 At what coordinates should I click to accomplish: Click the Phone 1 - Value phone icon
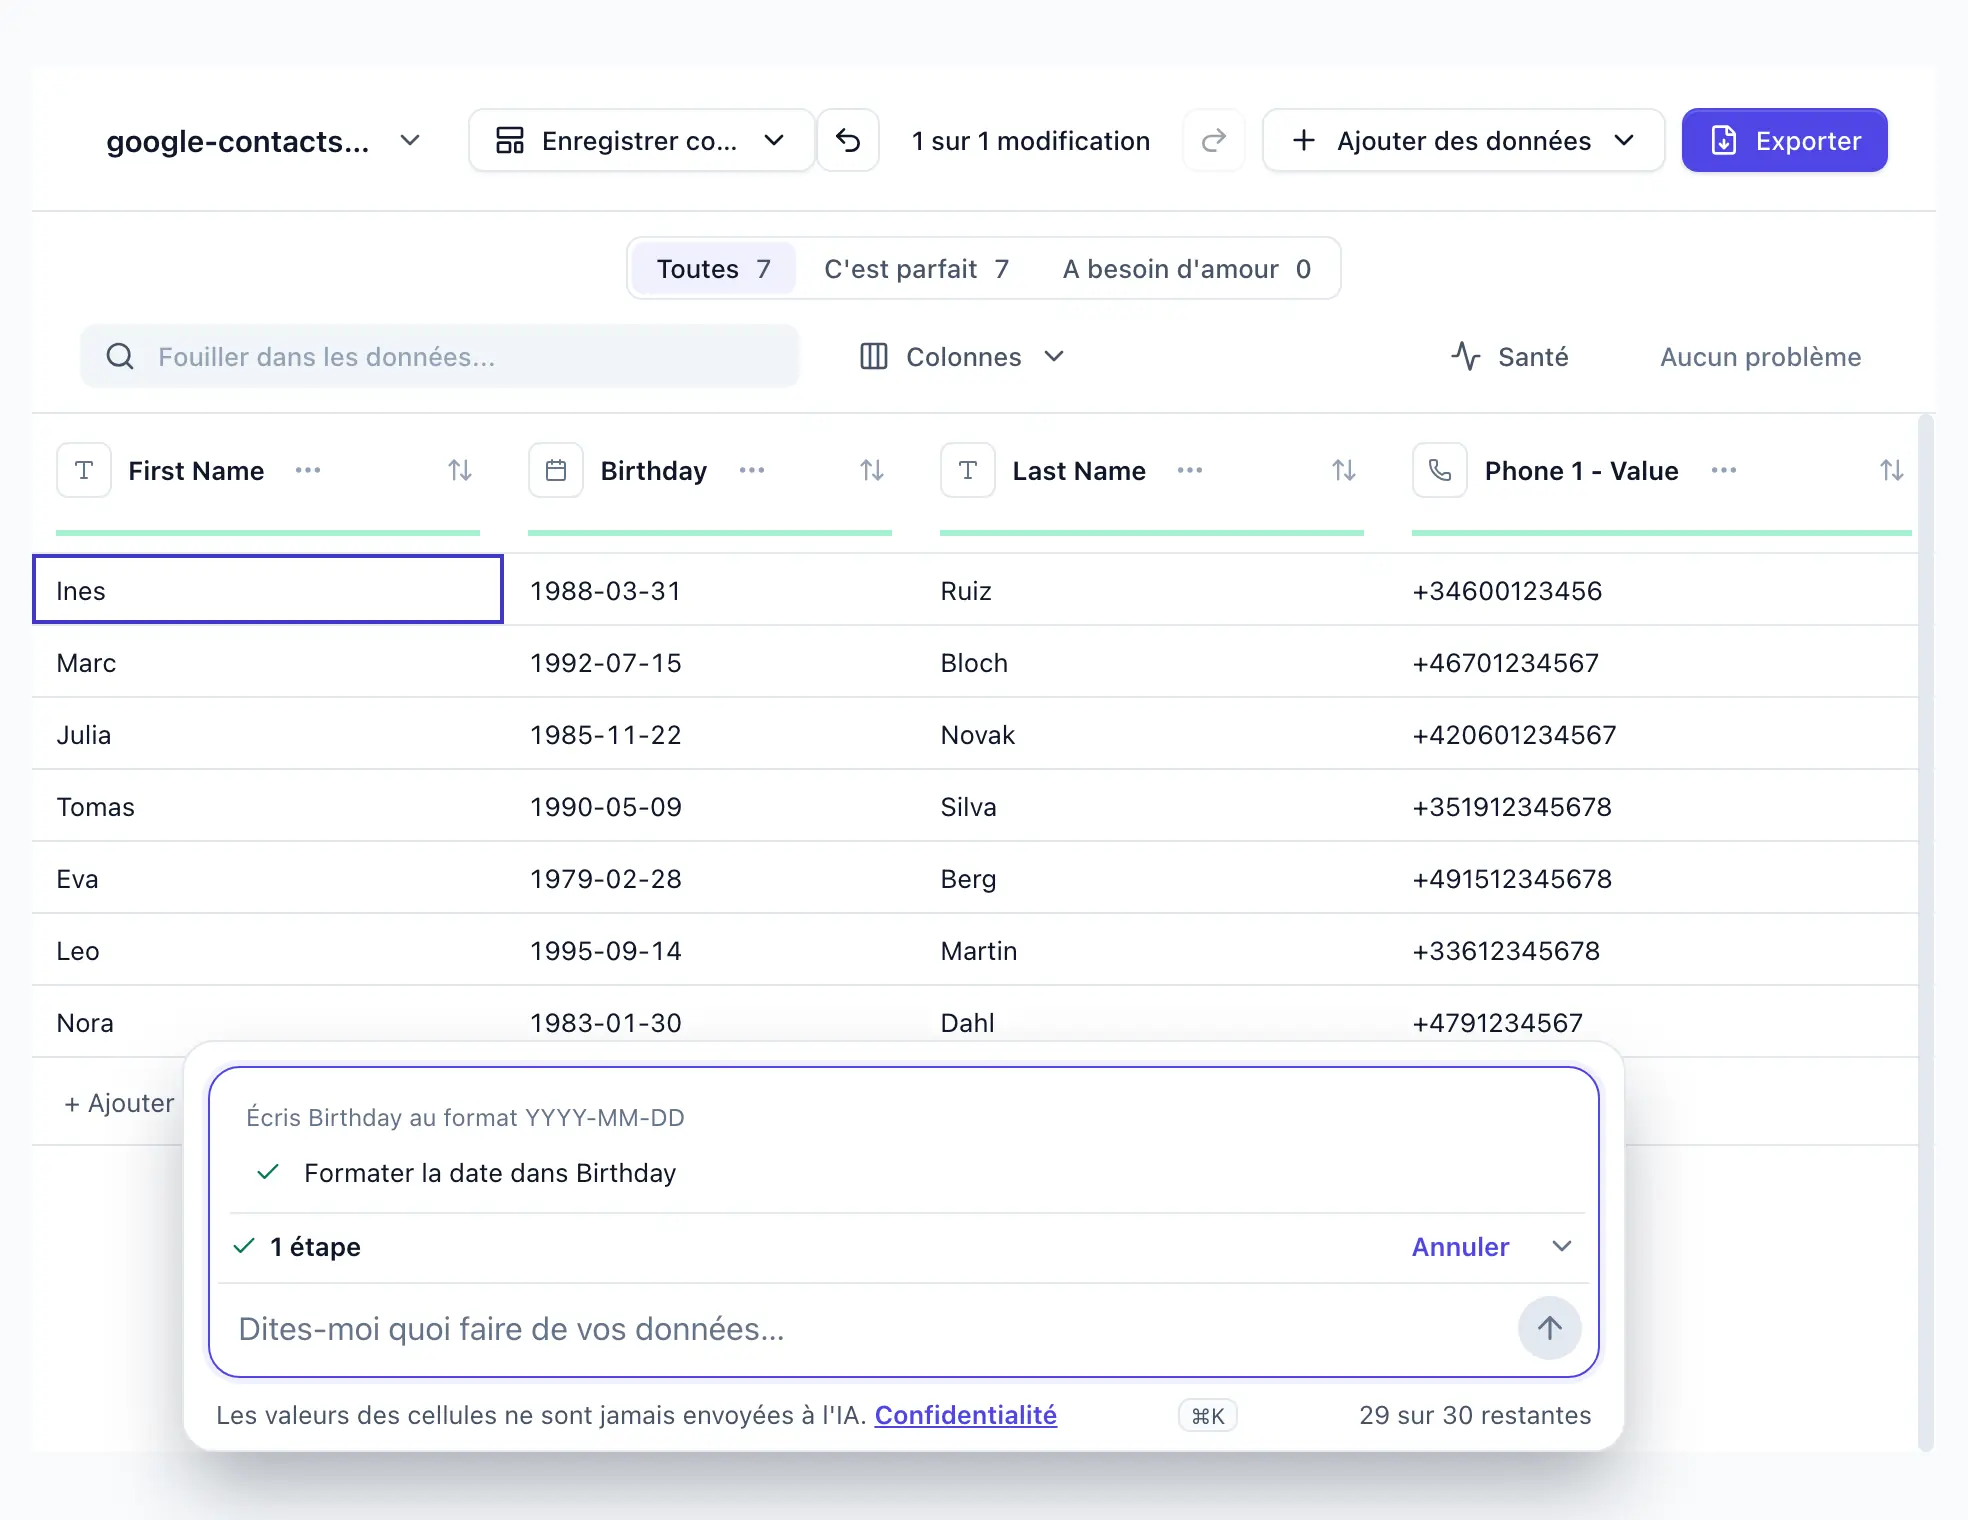pyautogui.click(x=1440, y=470)
